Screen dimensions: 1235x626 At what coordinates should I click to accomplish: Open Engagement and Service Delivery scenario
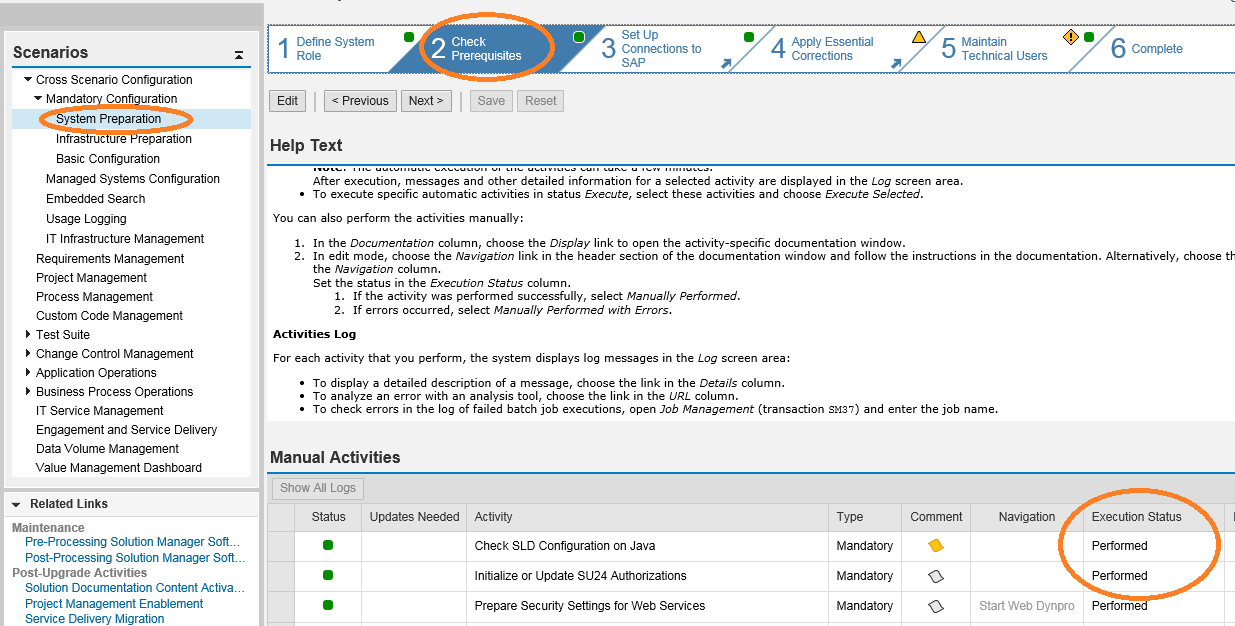click(x=127, y=430)
